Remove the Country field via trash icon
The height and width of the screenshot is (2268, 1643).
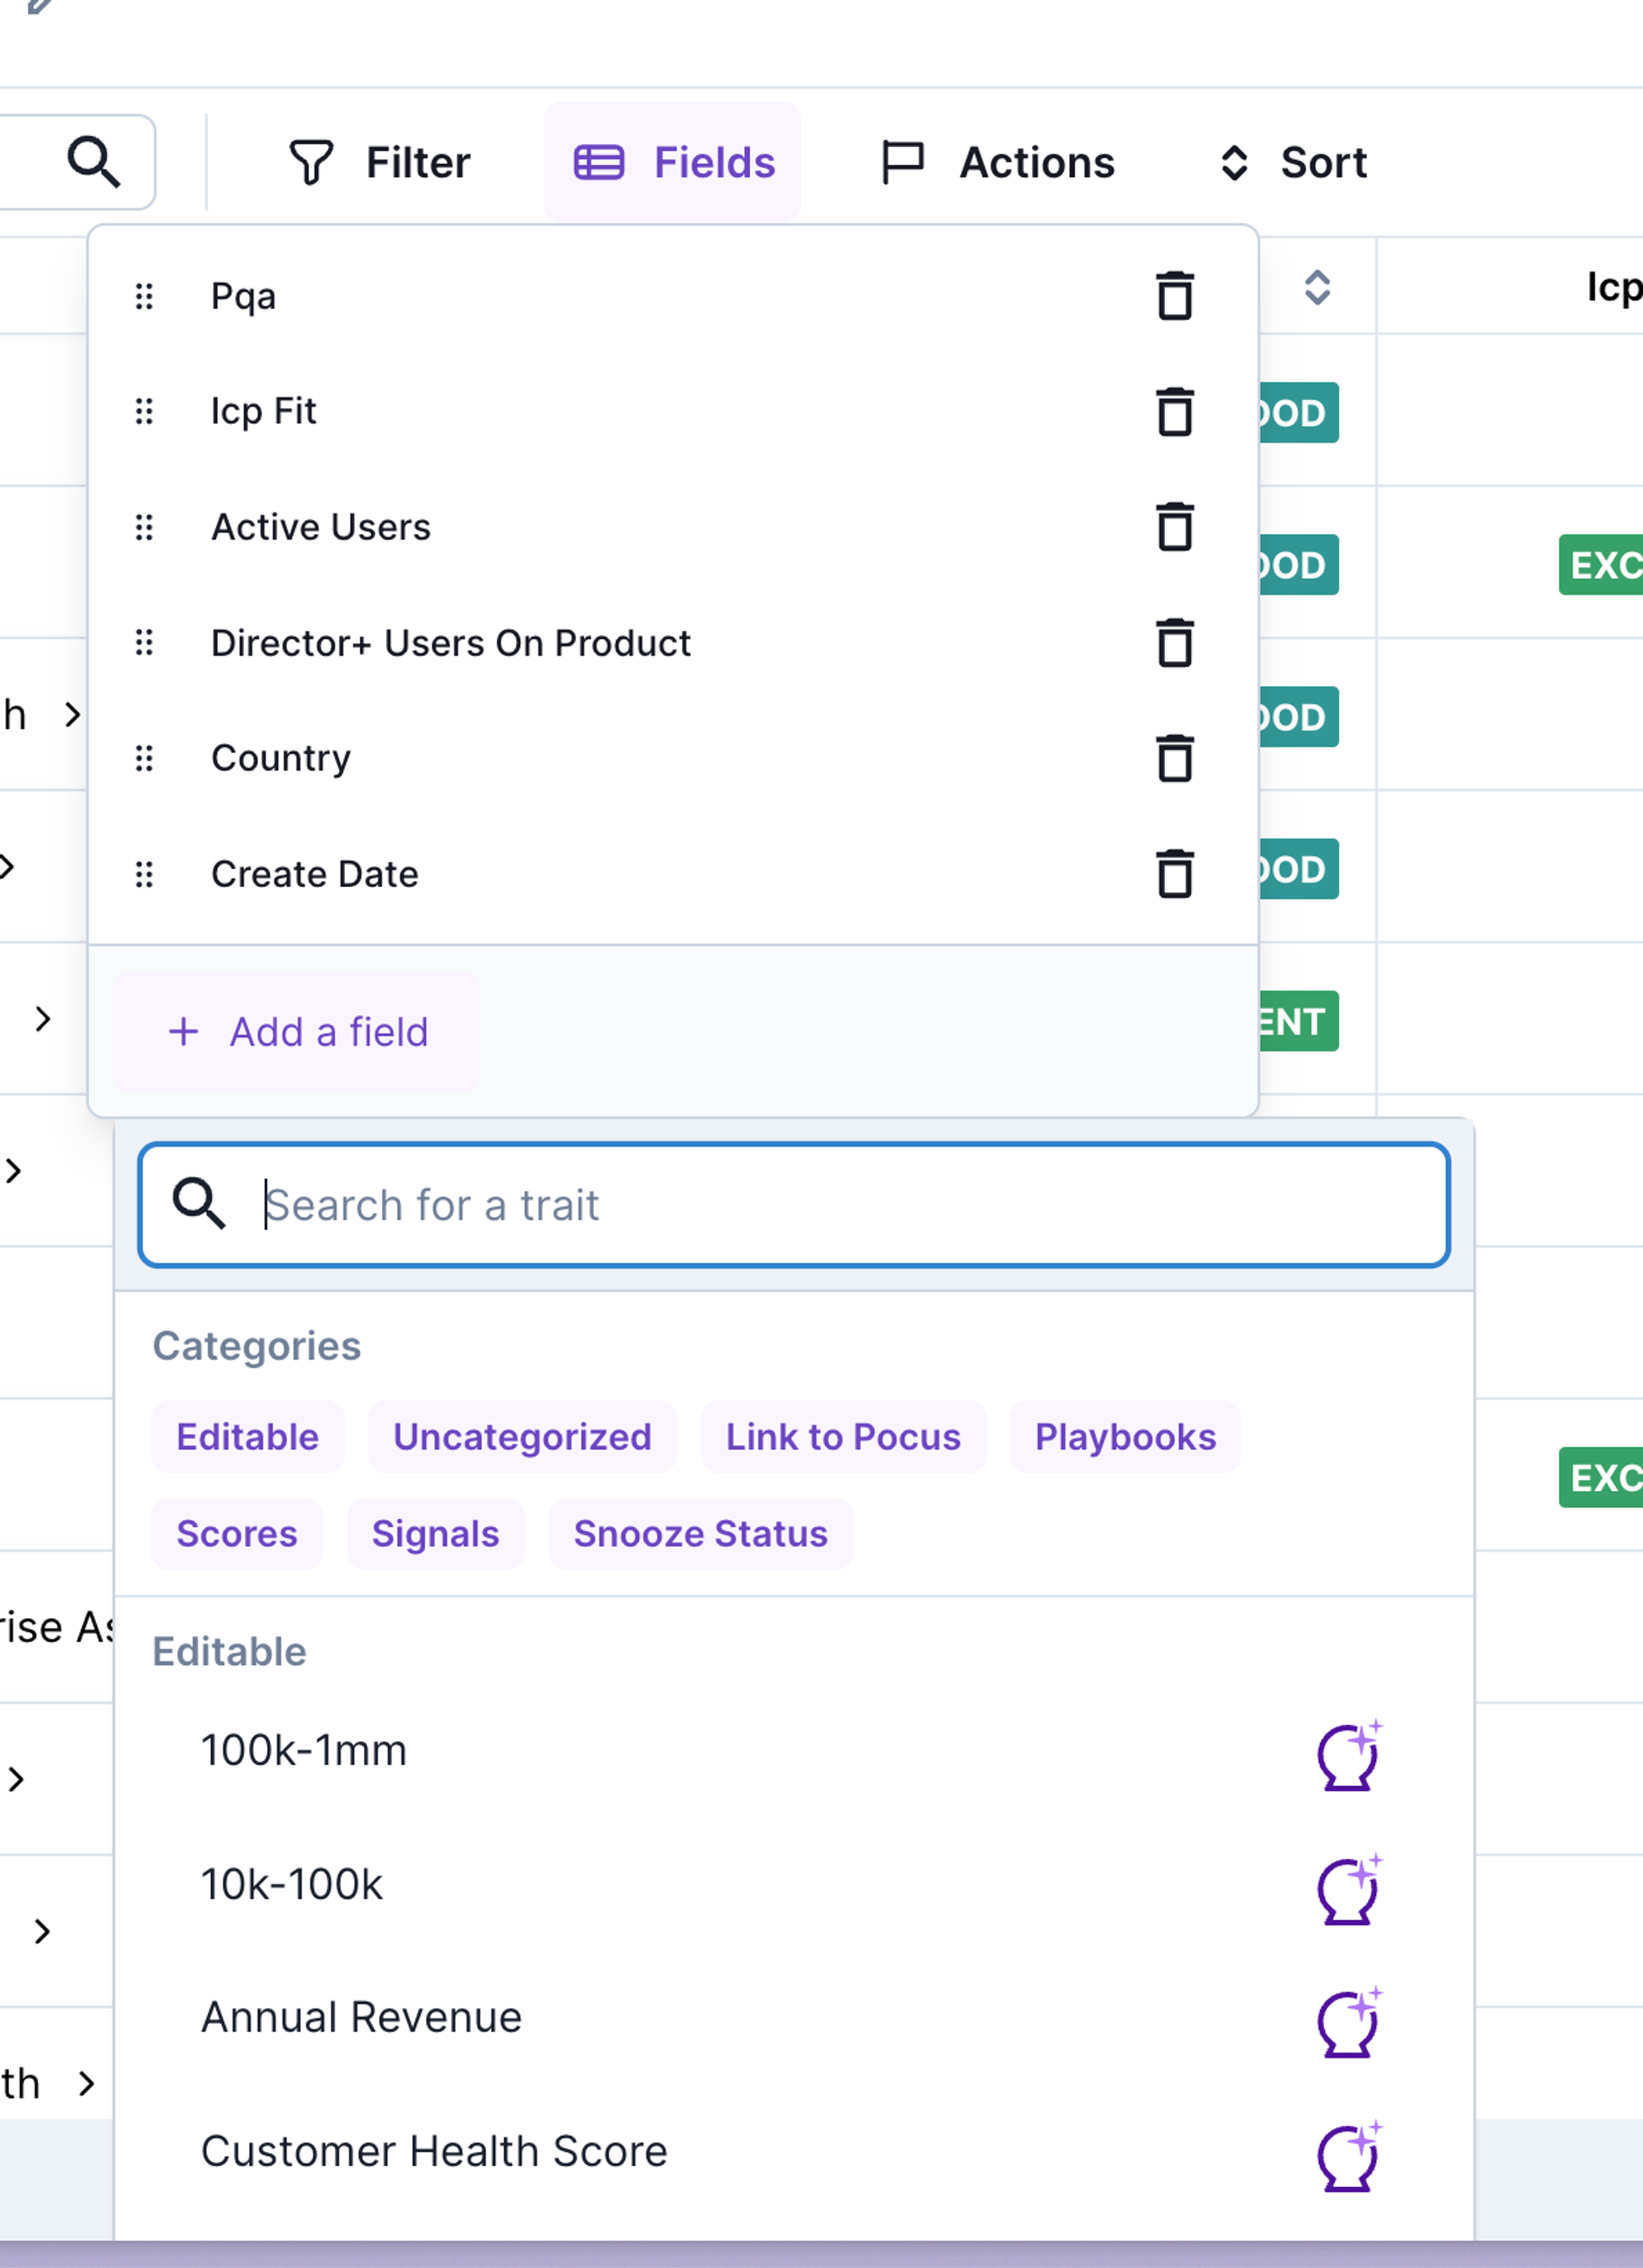(1174, 758)
